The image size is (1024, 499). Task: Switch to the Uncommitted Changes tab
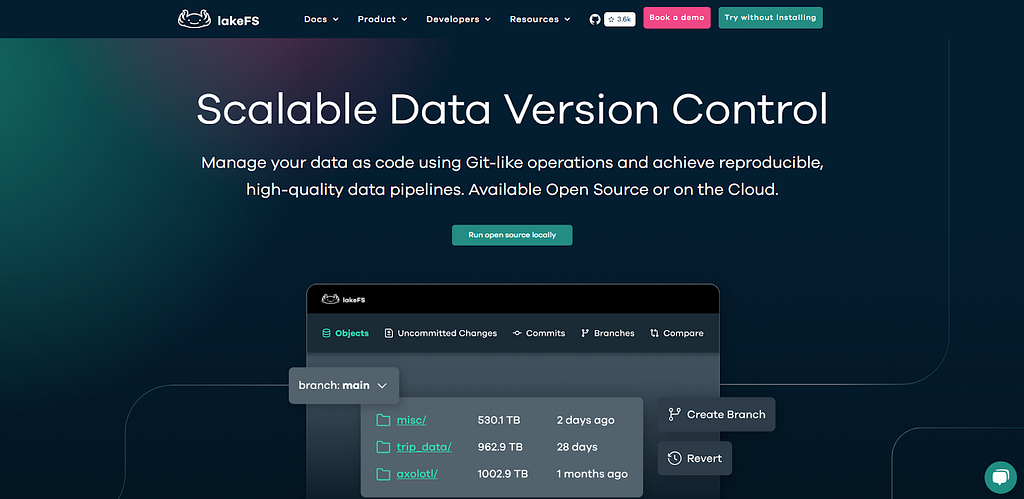click(x=441, y=333)
